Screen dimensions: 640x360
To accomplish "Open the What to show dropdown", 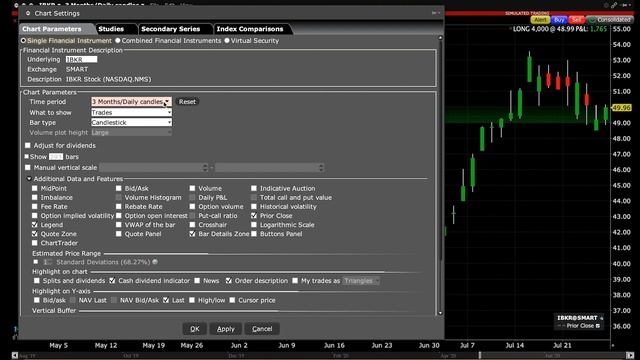I will point(131,112).
